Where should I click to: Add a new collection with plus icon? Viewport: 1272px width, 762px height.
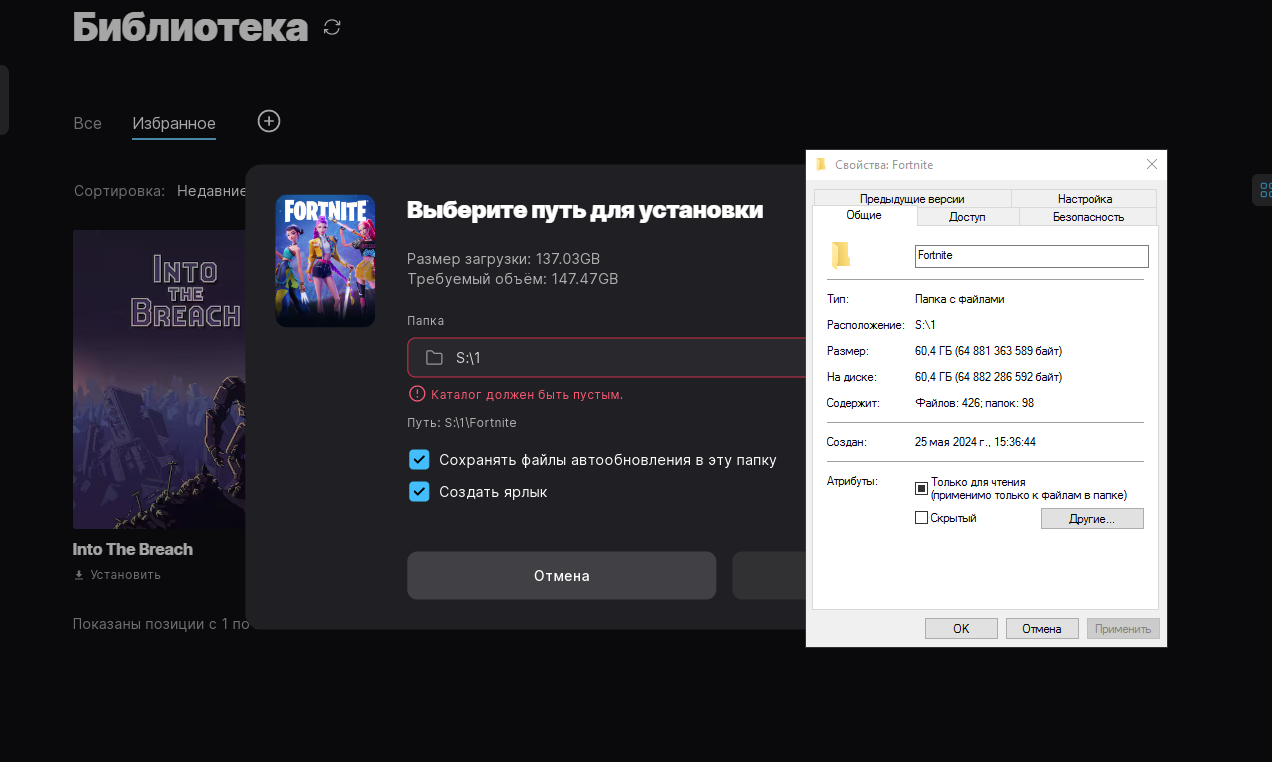(x=269, y=121)
